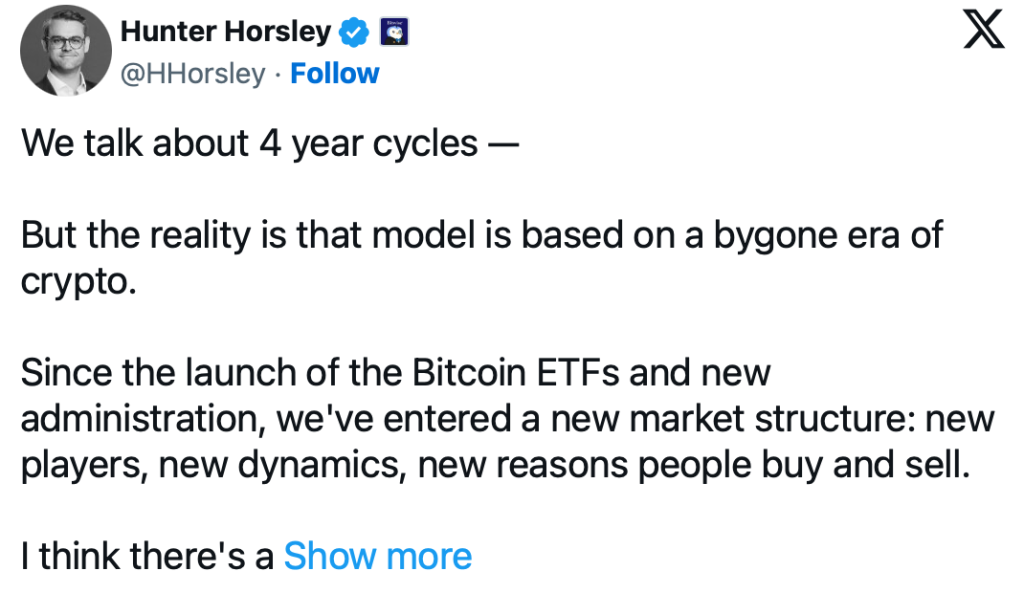Click the "I think there's a" text
Image resolution: width=1024 pixels, height=593 pixels.
click(x=147, y=556)
